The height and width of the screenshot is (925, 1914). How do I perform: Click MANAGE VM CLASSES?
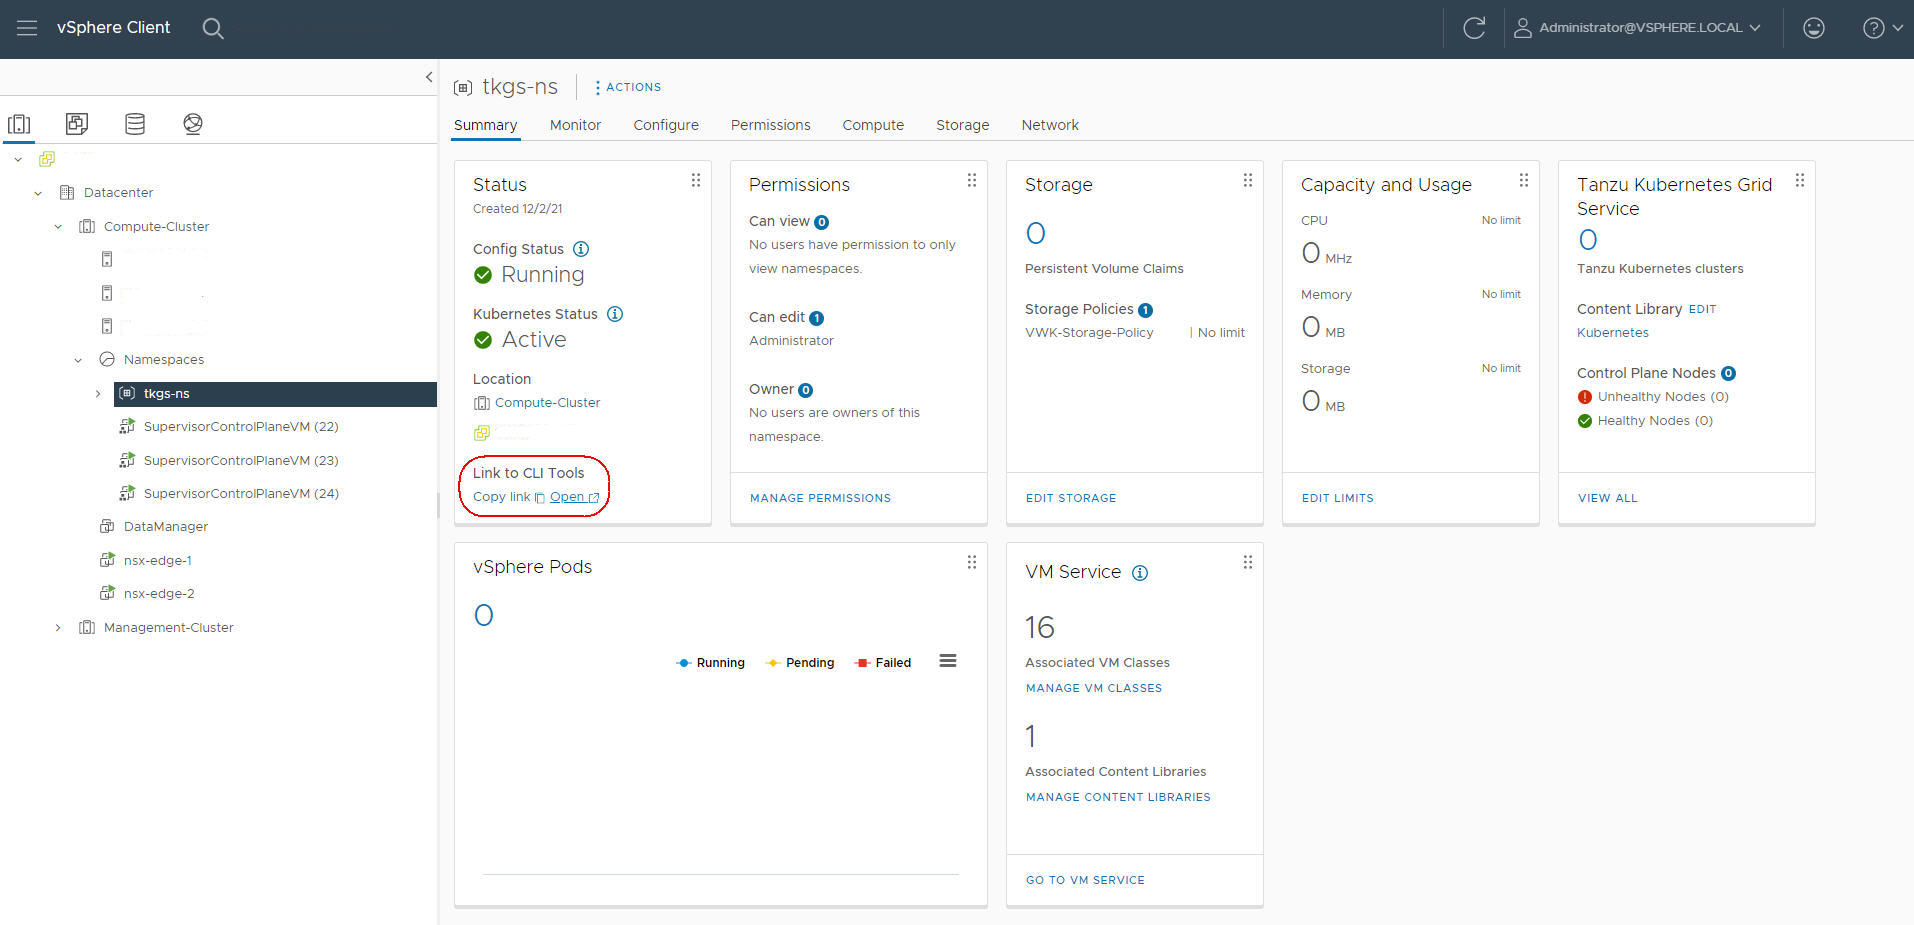pos(1094,688)
